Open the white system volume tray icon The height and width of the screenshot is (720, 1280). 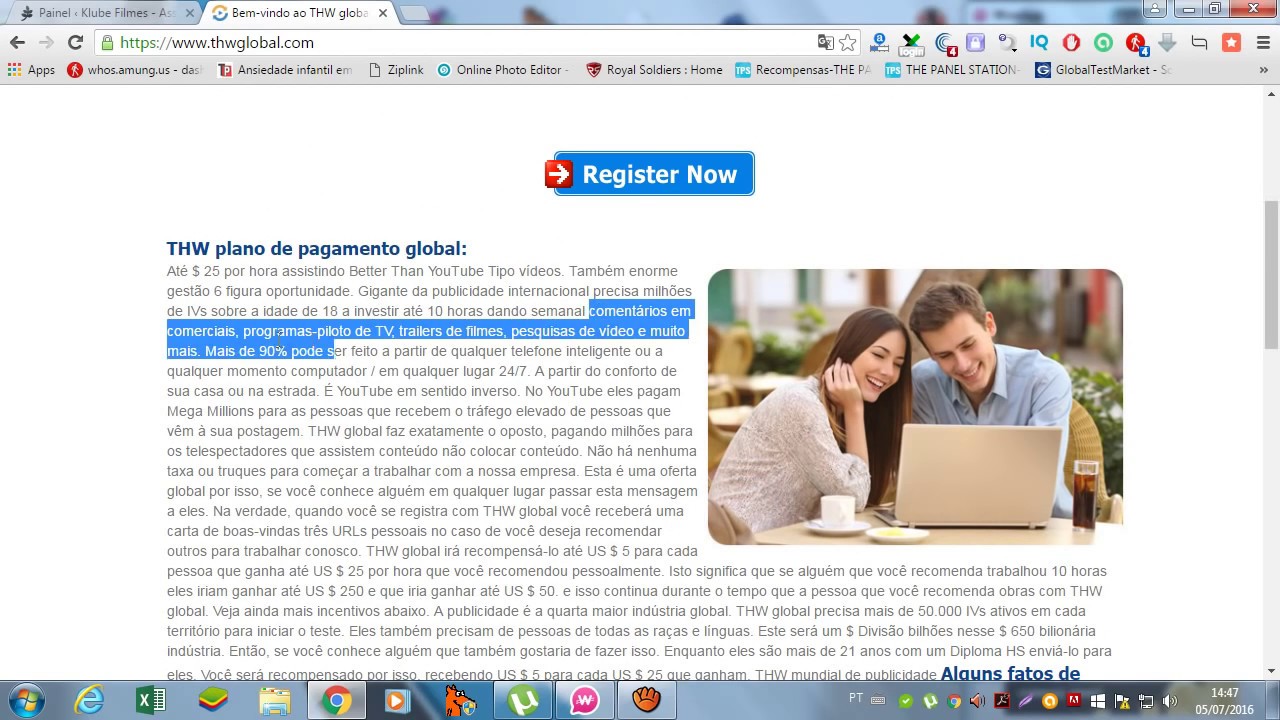click(1170, 700)
